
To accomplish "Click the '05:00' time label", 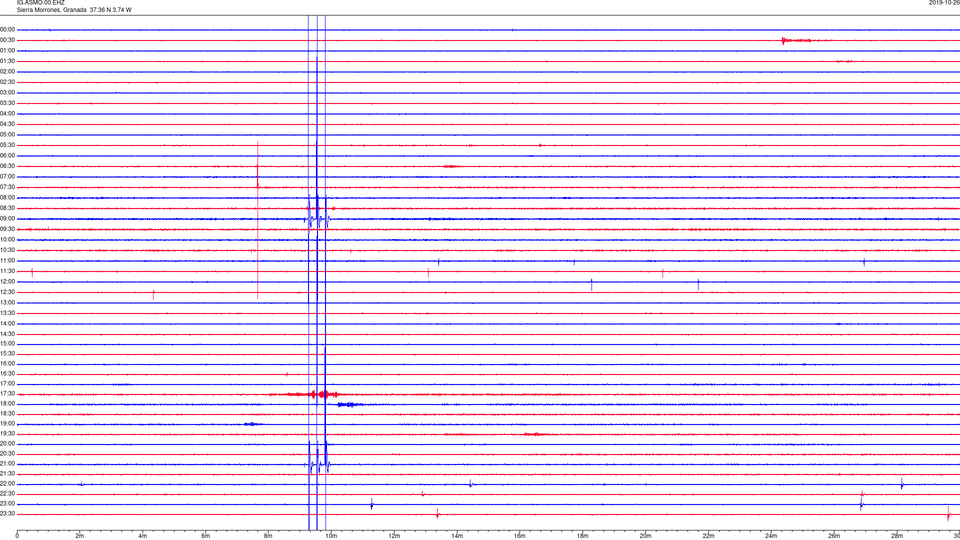I will pyautogui.click(x=8, y=134).
